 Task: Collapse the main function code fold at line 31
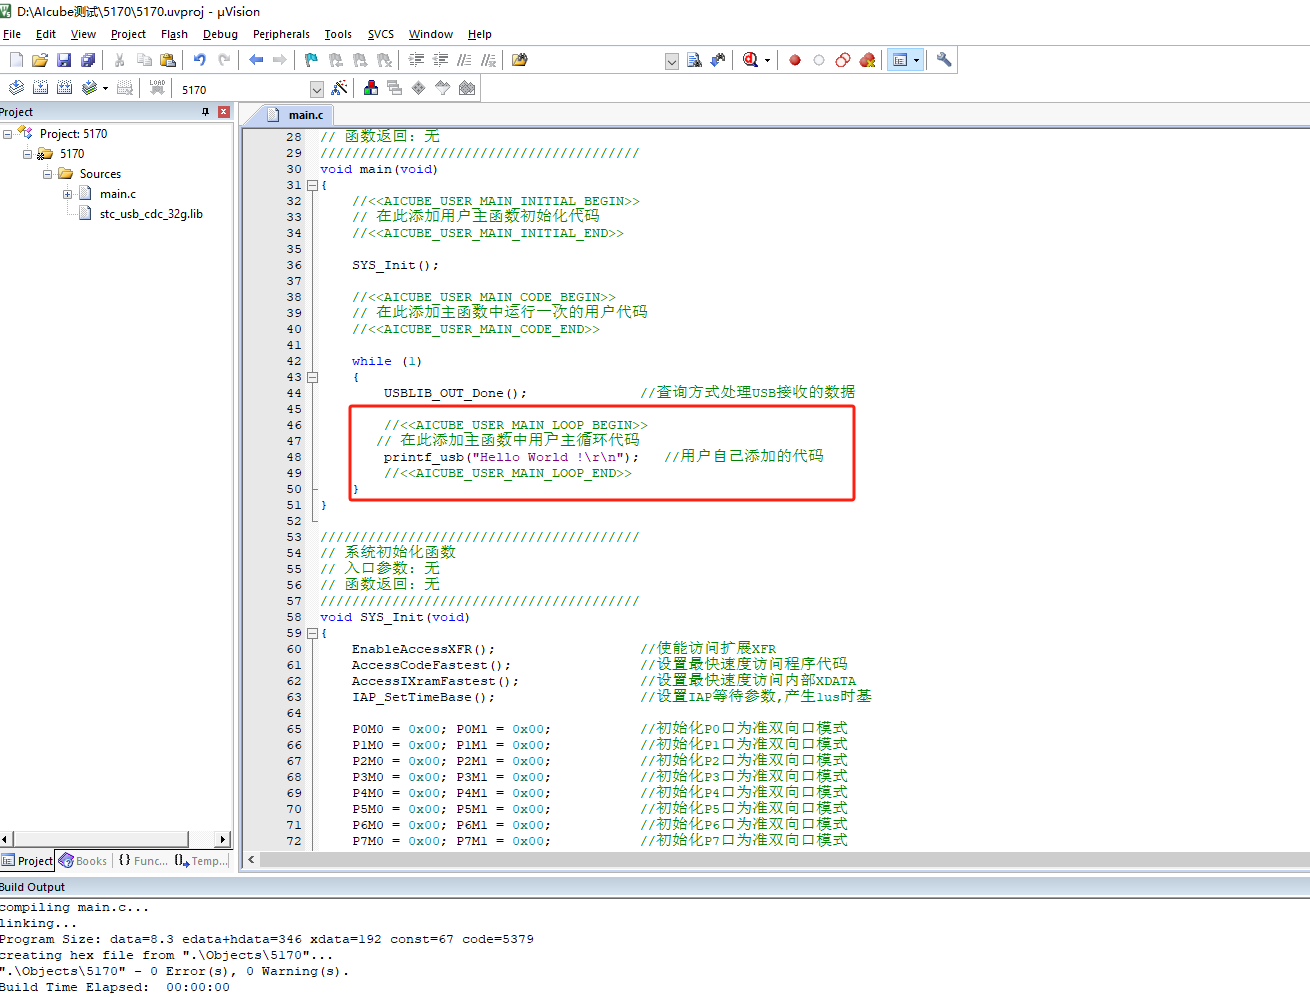tap(312, 185)
